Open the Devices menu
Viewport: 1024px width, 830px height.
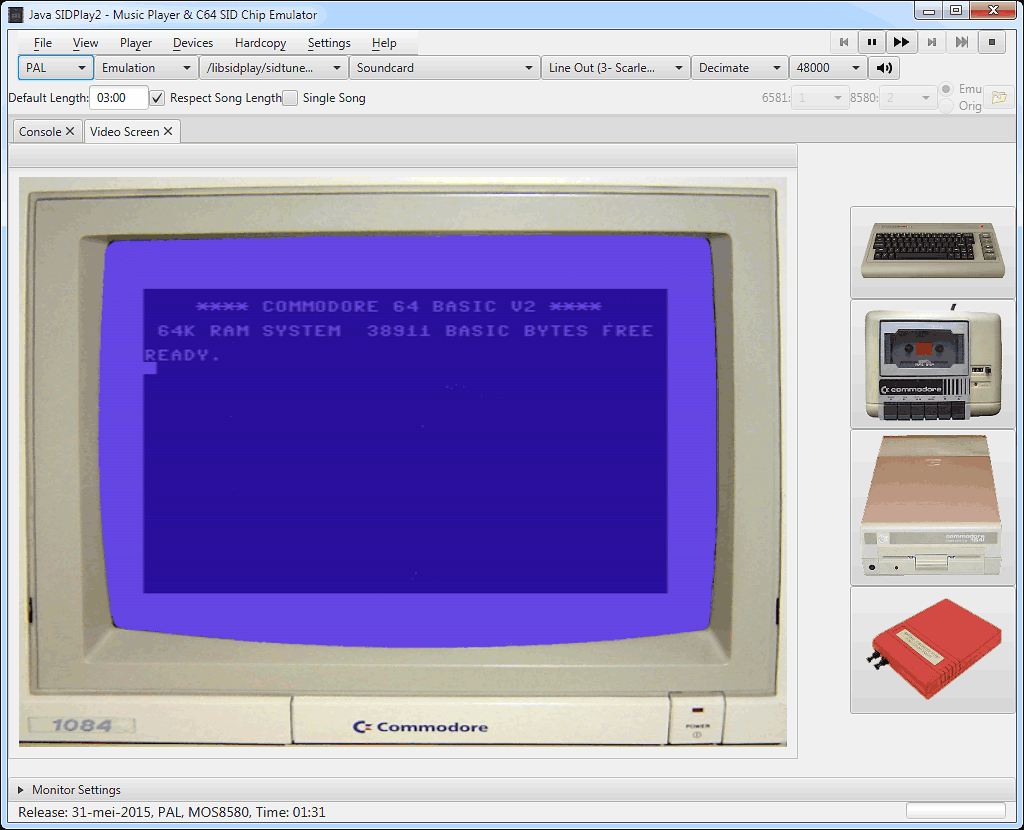point(193,43)
